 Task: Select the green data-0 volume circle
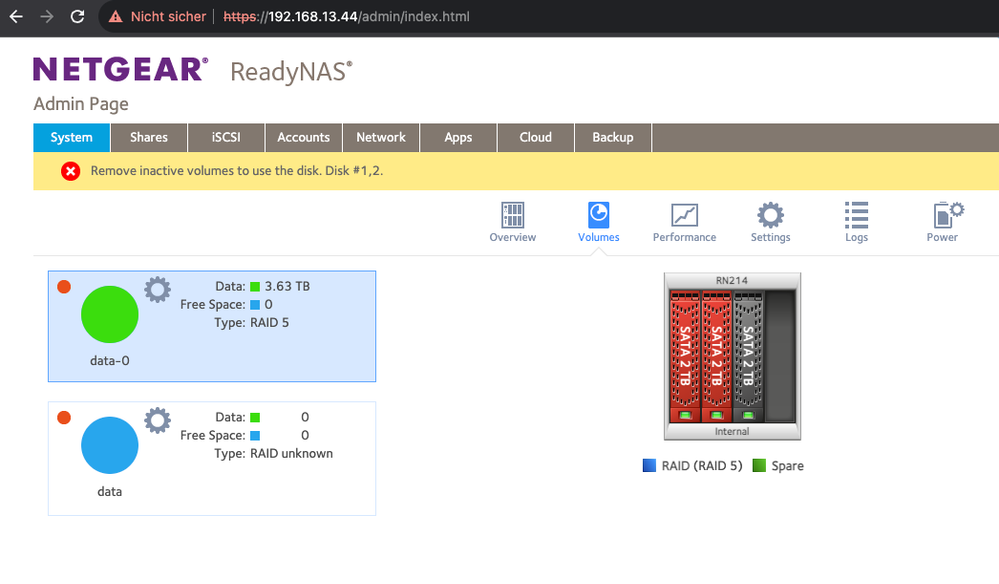pyautogui.click(x=110, y=314)
